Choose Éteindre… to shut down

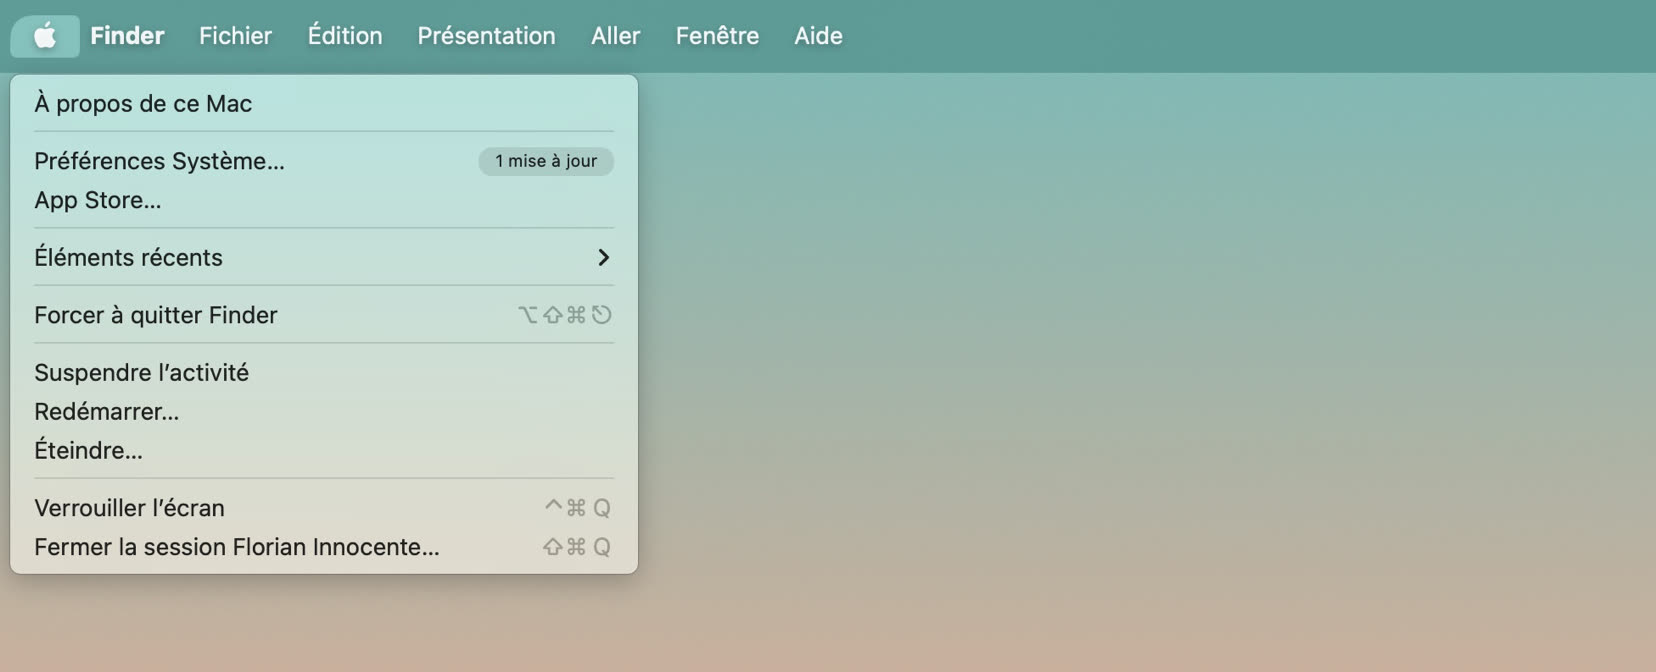click(x=324, y=450)
